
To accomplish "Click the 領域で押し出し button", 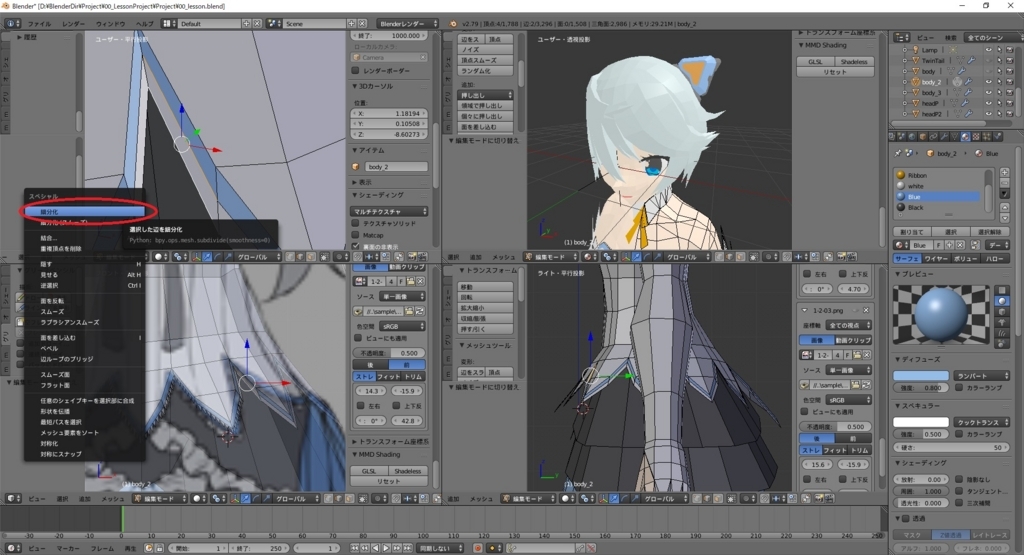I will tap(484, 105).
